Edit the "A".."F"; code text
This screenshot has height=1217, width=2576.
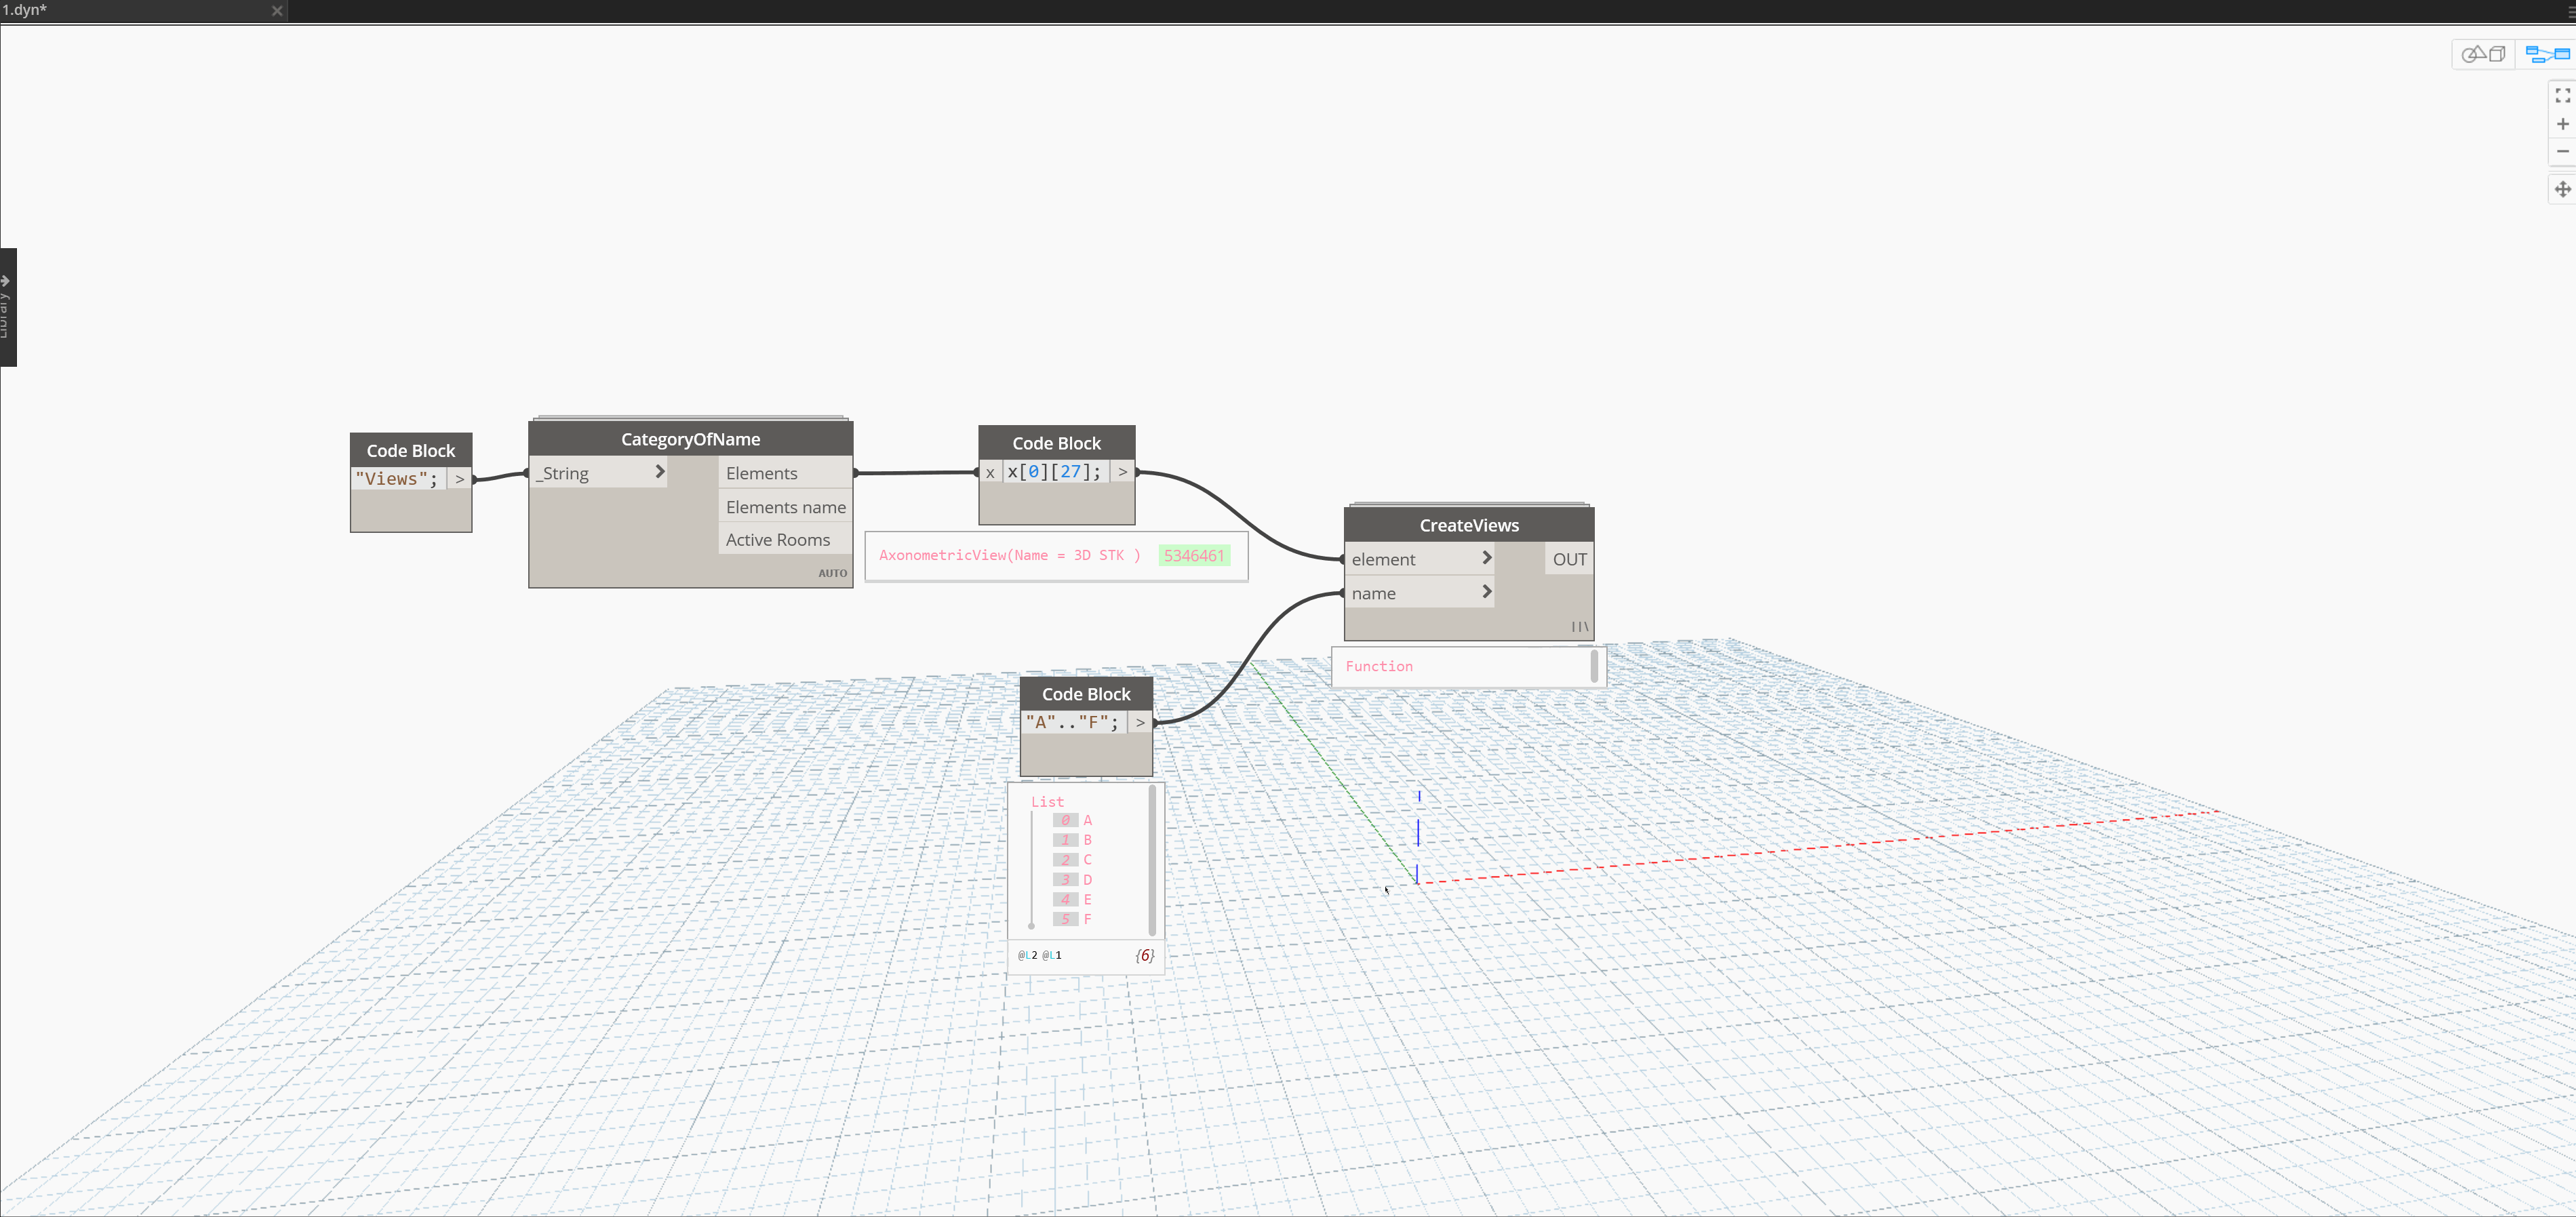click(1073, 722)
